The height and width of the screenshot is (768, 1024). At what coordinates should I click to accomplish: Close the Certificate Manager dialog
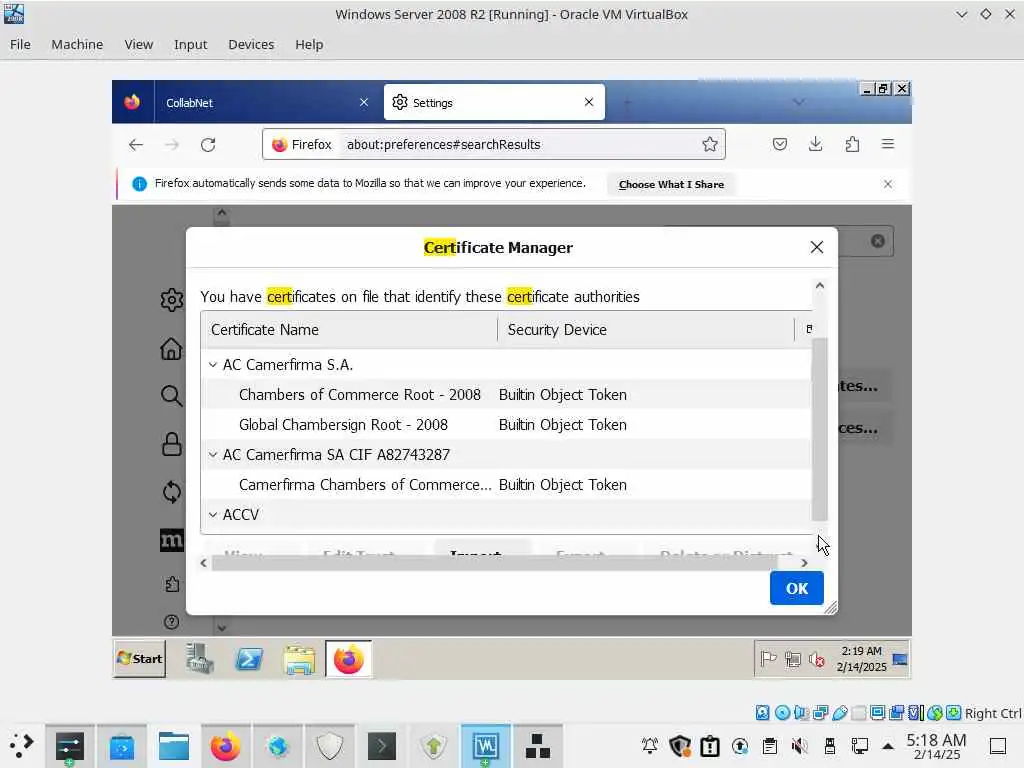click(816, 247)
